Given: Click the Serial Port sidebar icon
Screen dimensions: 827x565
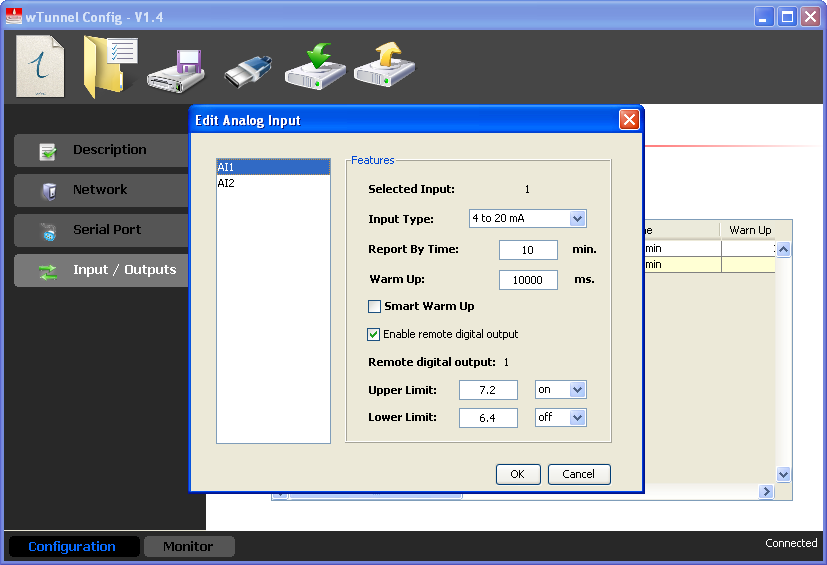Looking at the screenshot, I should point(48,230).
